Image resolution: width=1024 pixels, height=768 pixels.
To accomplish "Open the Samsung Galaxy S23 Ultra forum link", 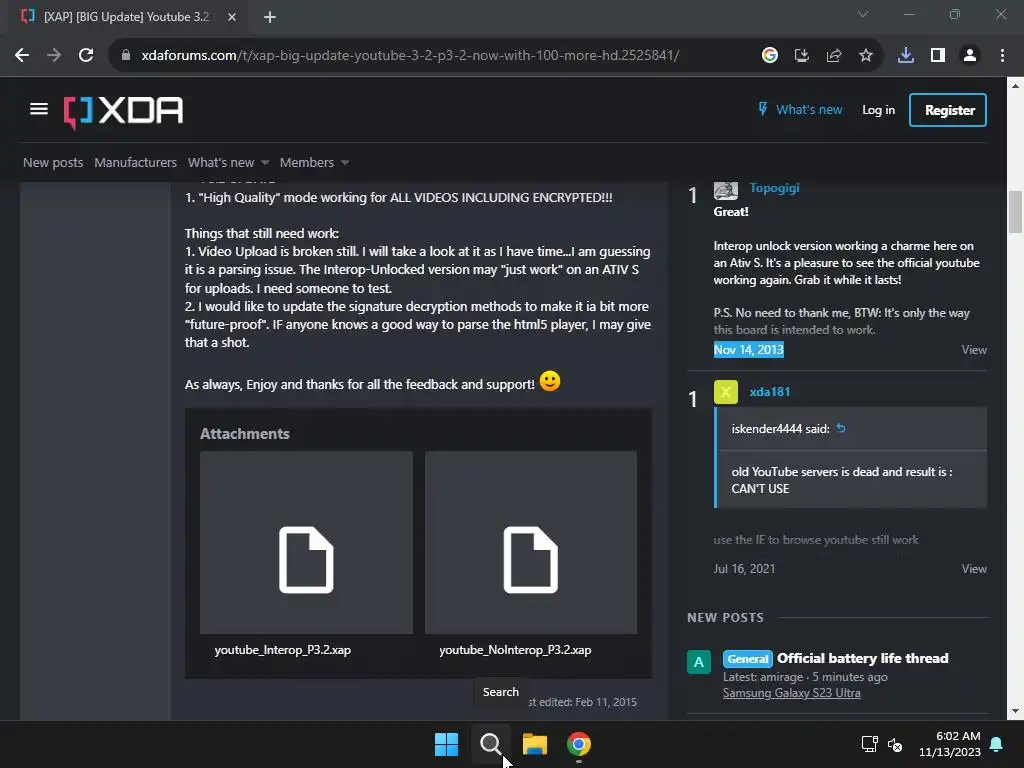I will (791, 693).
